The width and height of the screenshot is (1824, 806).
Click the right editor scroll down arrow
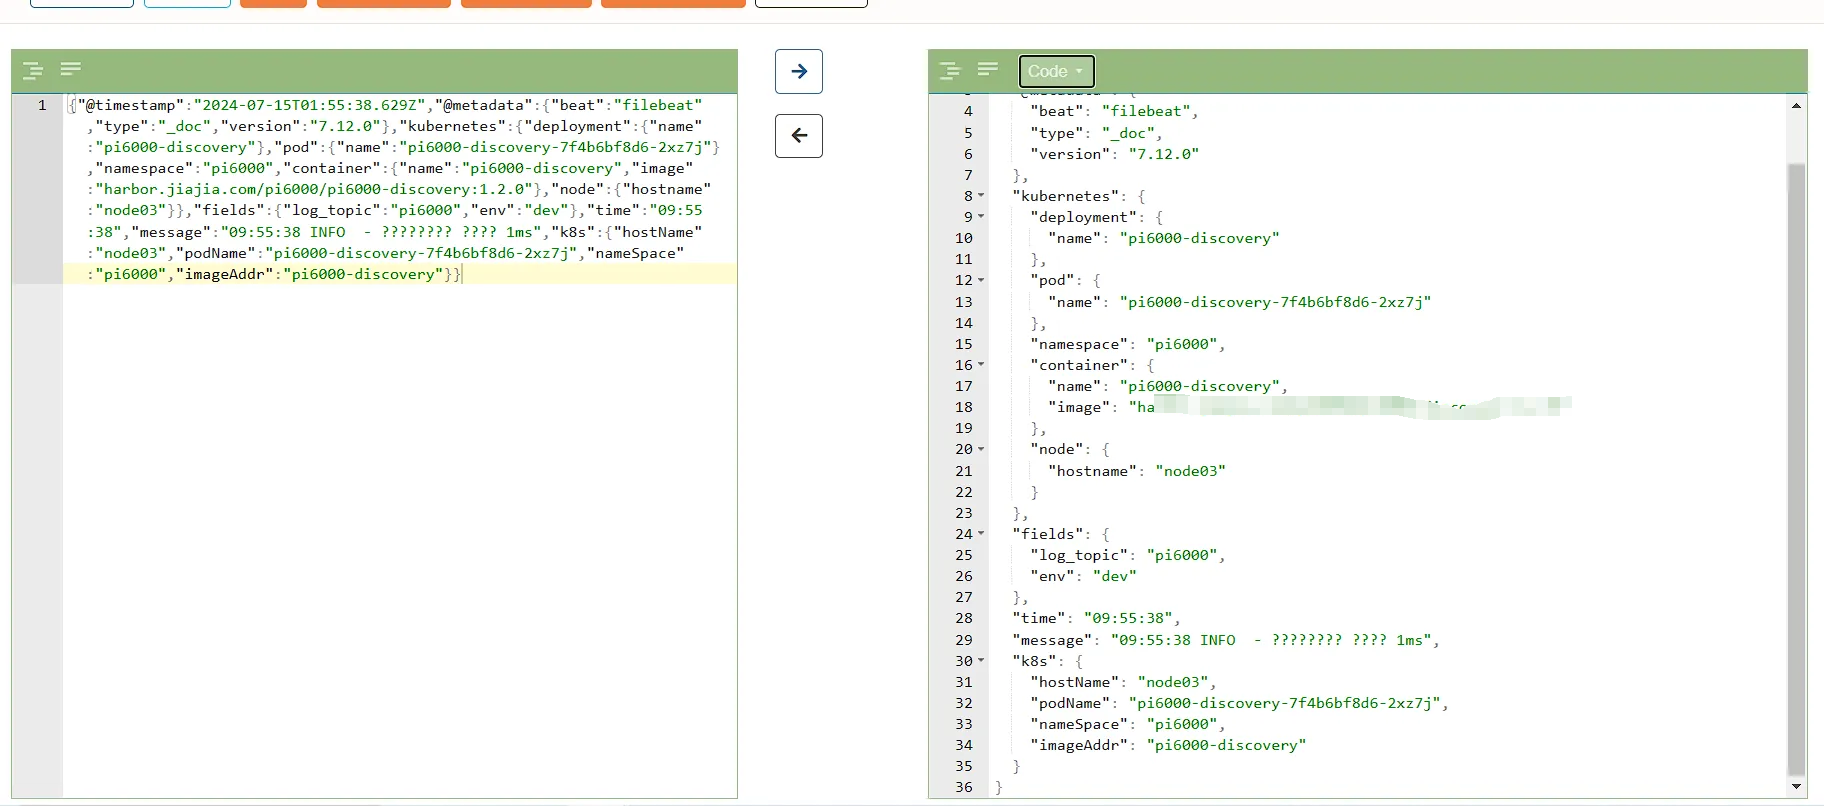(x=1797, y=788)
